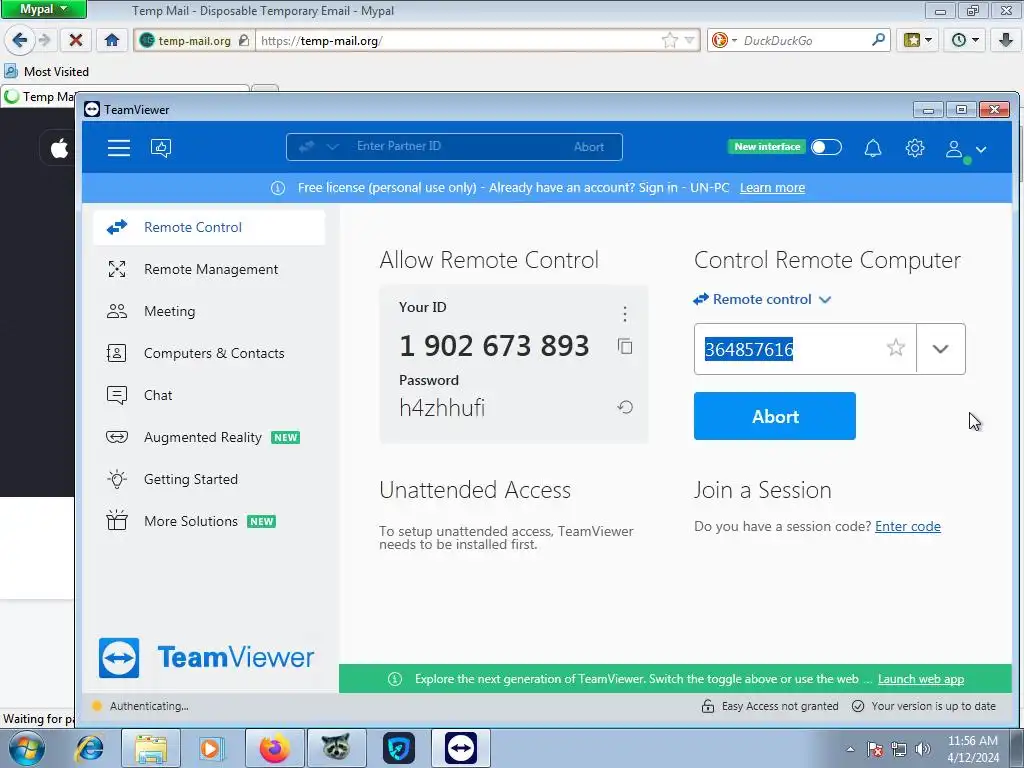Open the Chat section
The image size is (1024, 768).
(x=209, y=395)
